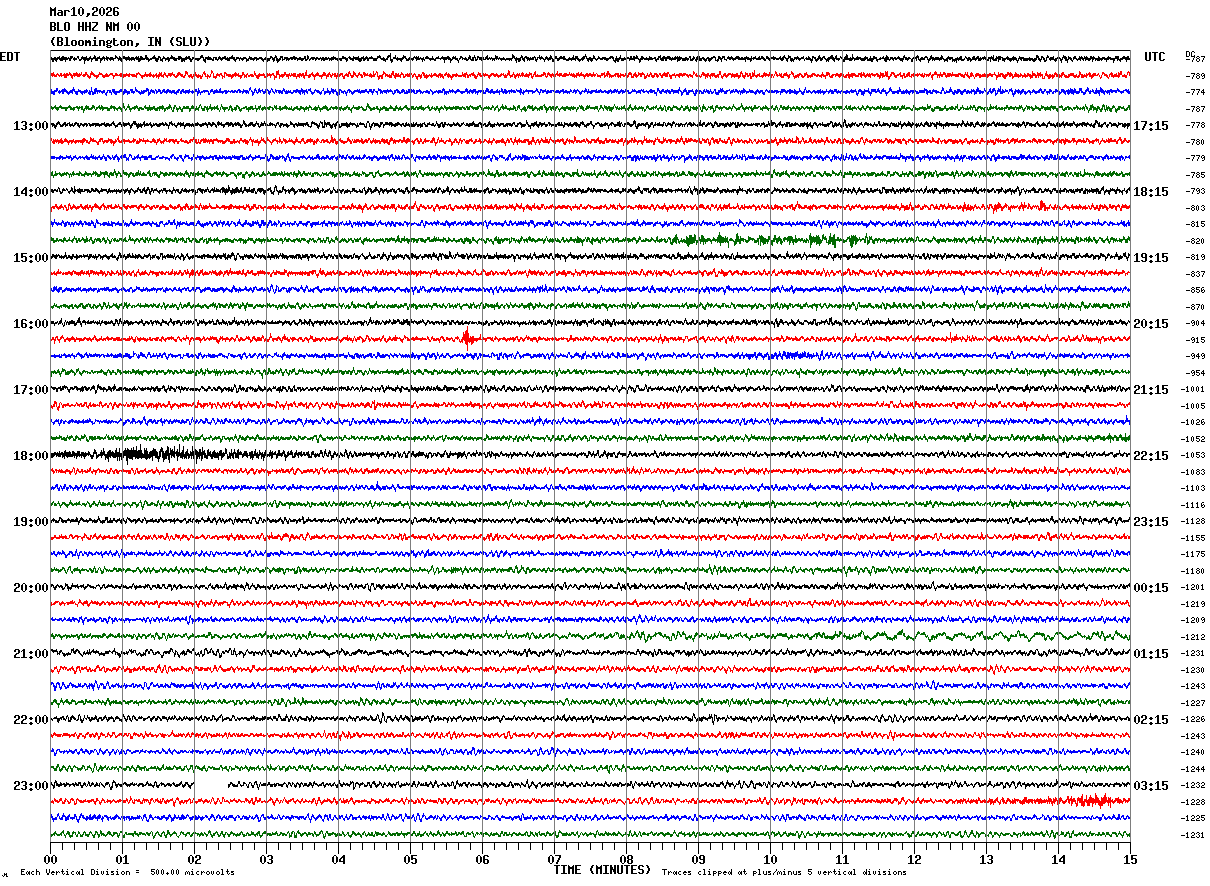Click the DC offset value '-1212'
The image size is (1210, 886).
[x=1193, y=637]
